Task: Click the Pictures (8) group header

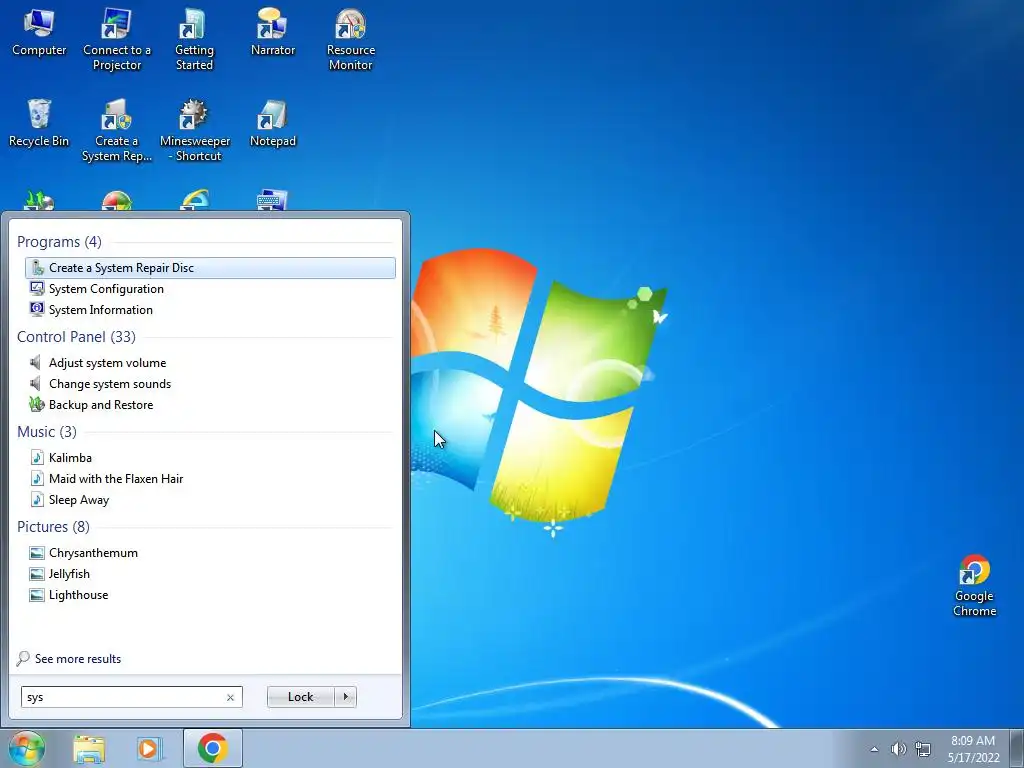Action: pos(54,526)
